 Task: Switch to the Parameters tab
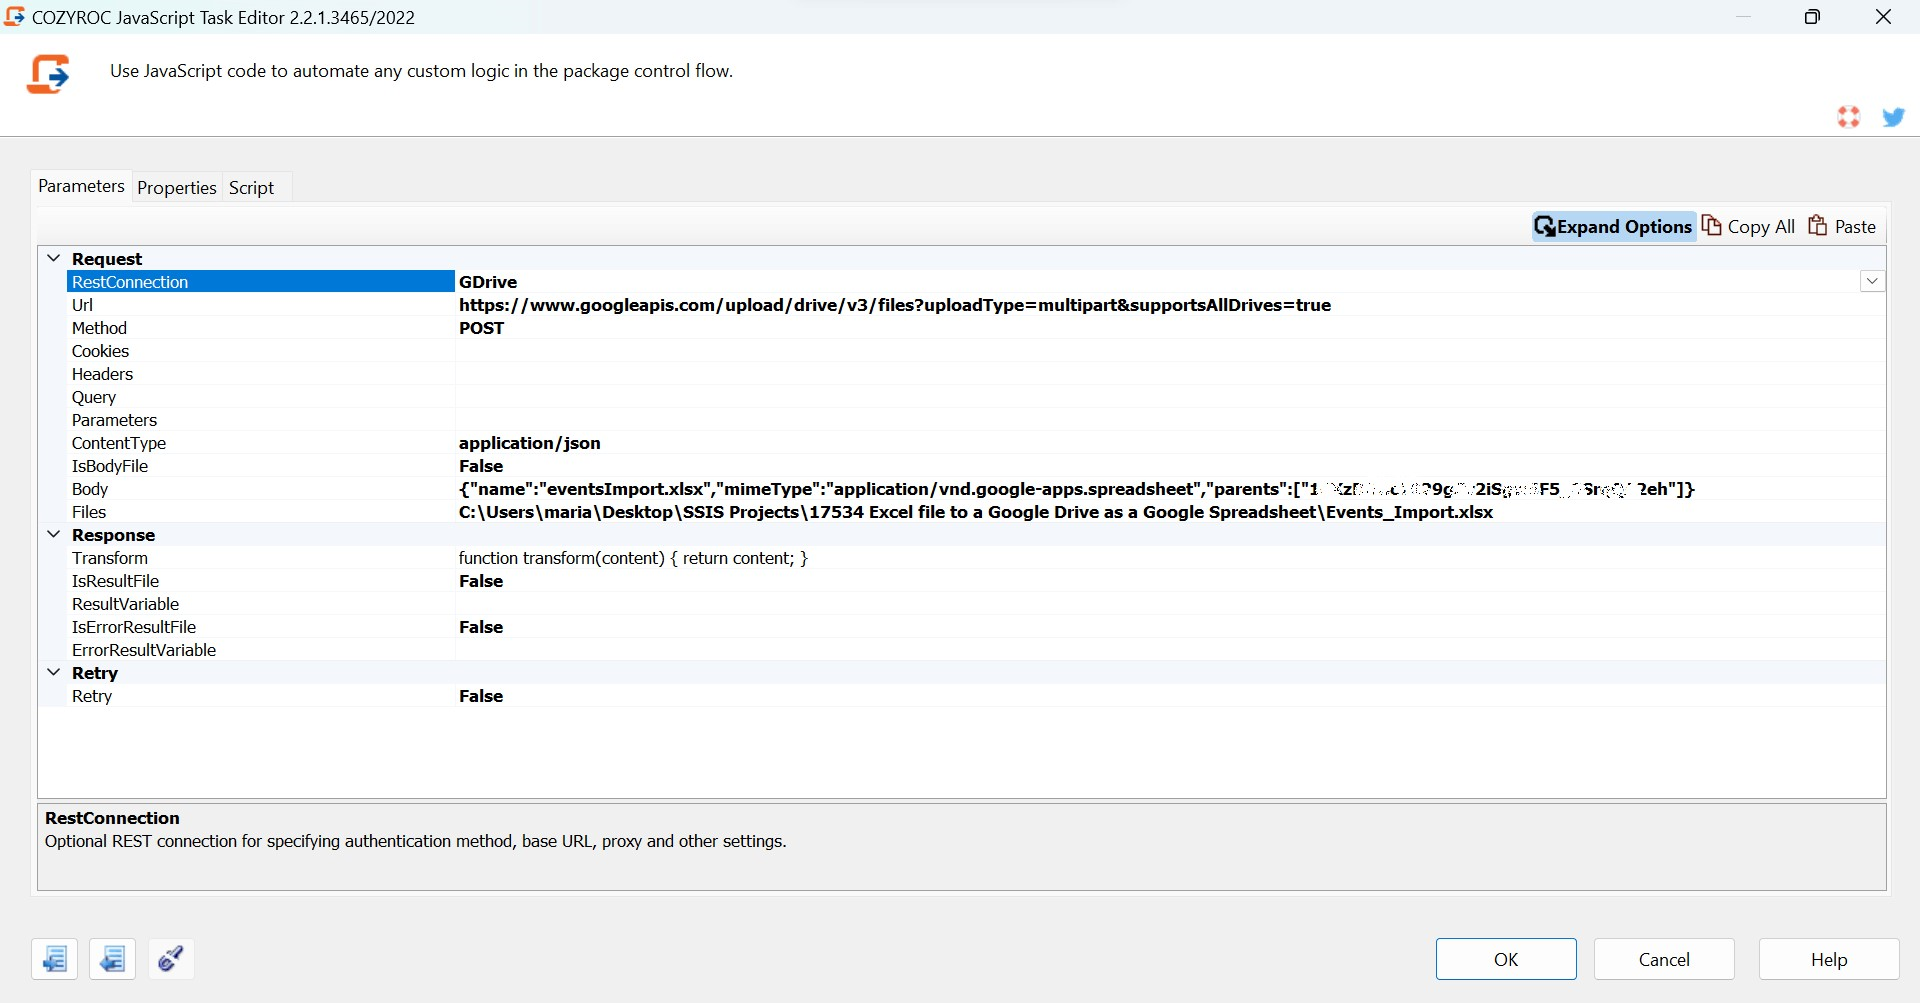coord(81,186)
